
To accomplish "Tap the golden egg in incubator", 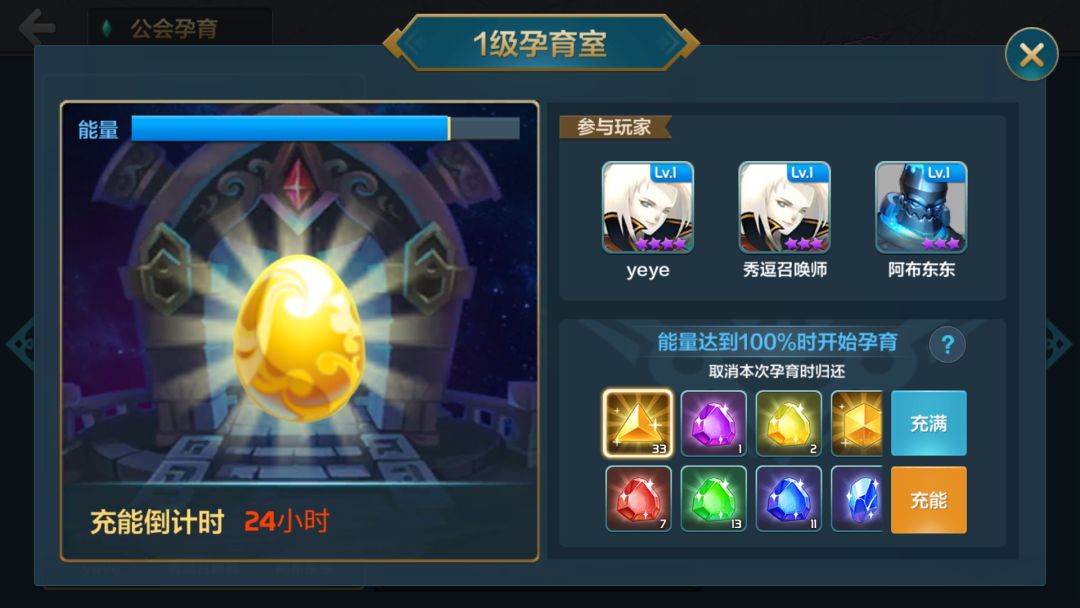I will coord(299,337).
